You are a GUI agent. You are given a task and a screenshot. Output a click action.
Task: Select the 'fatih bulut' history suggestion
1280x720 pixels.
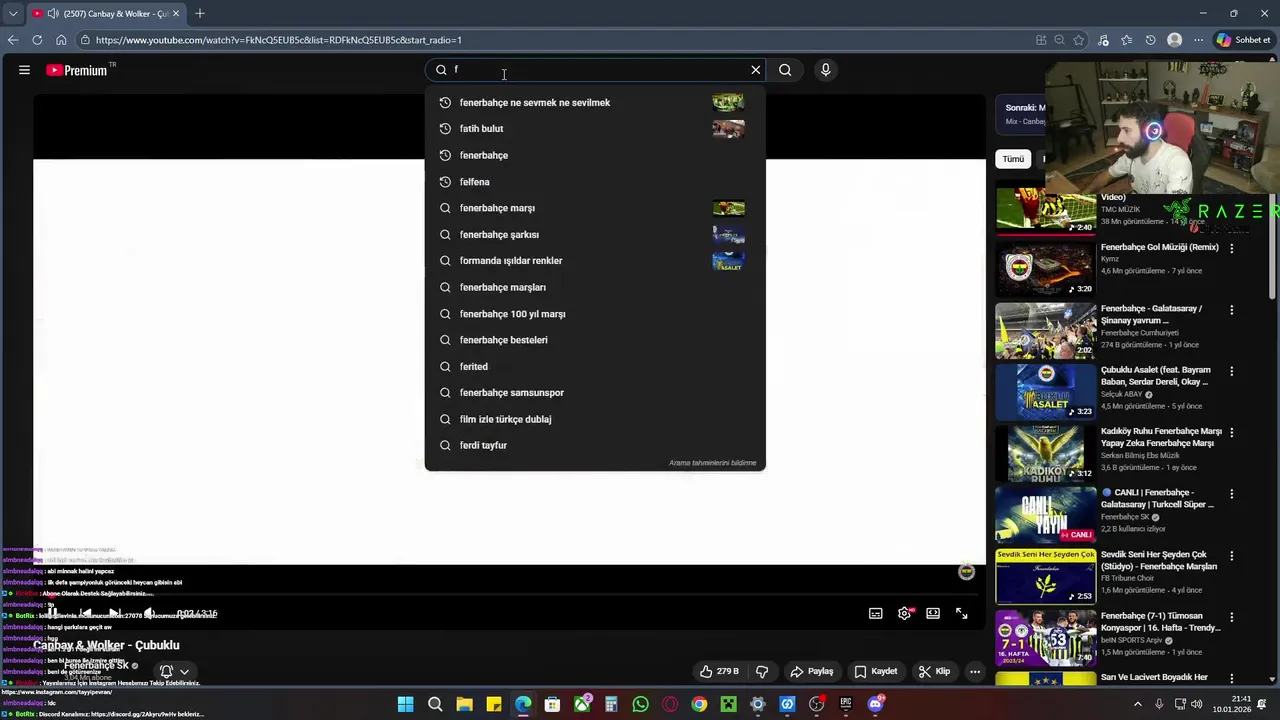(x=595, y=129)
